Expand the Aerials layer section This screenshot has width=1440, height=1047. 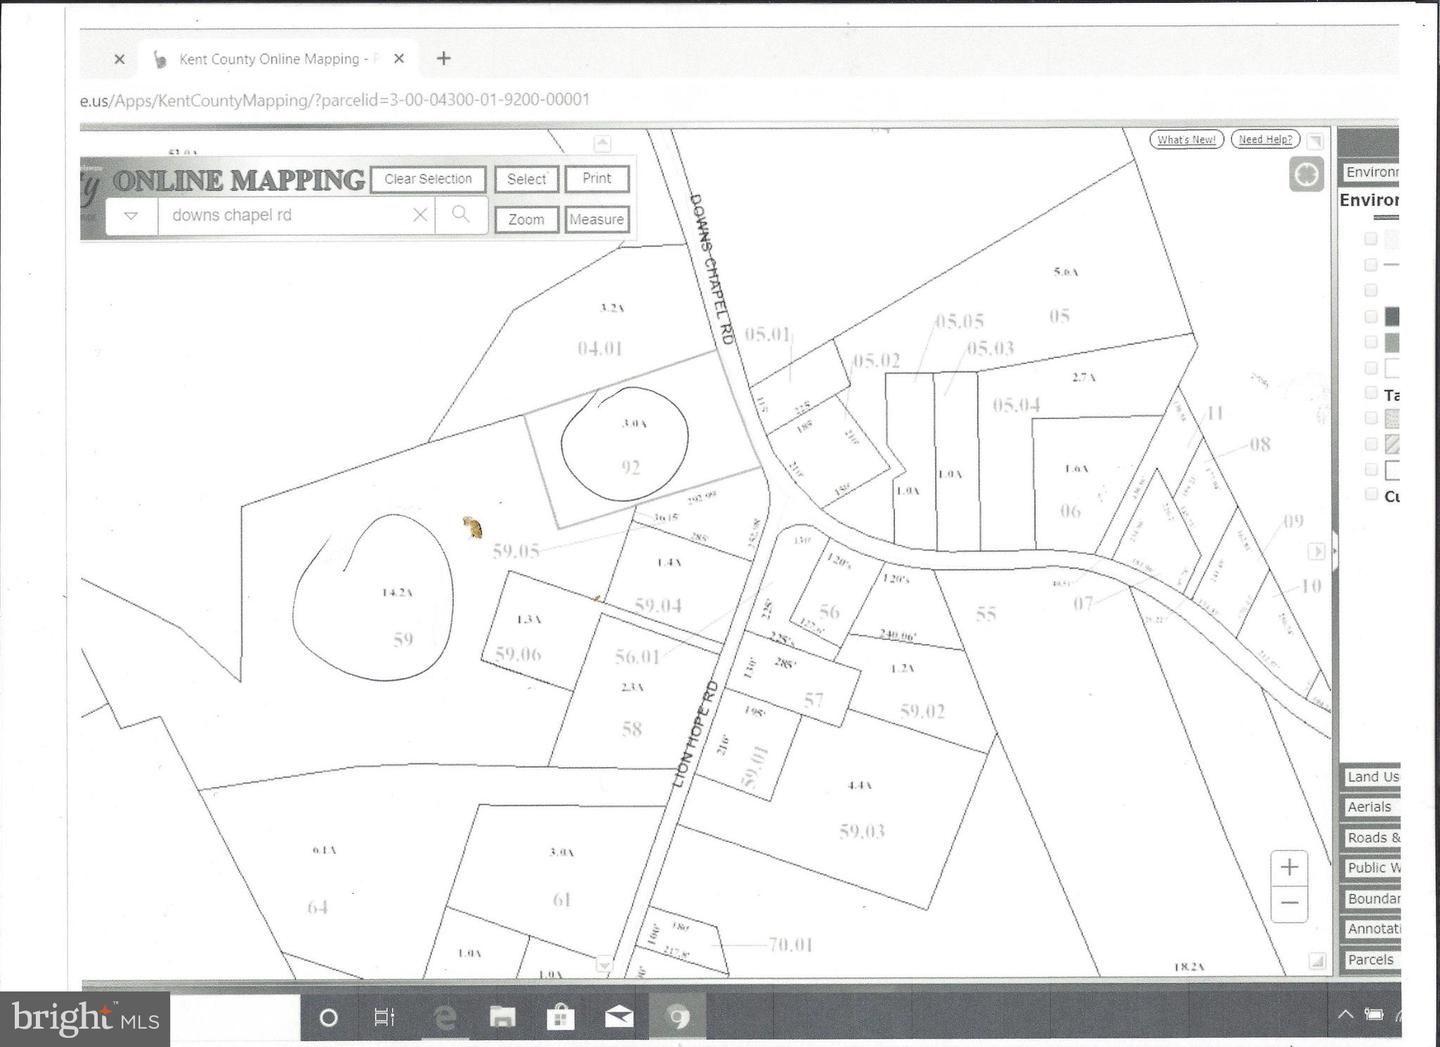coord(1369,807)
